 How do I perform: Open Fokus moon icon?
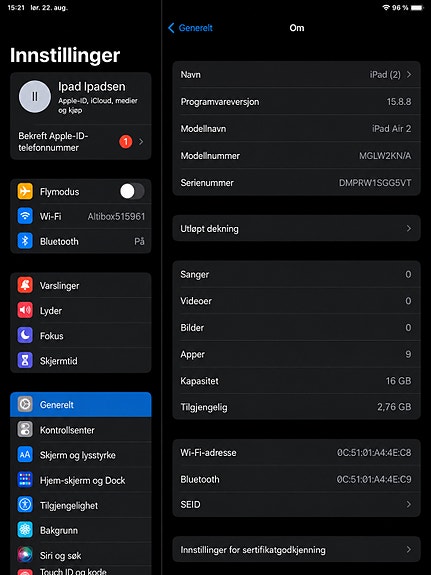[25, 335]
